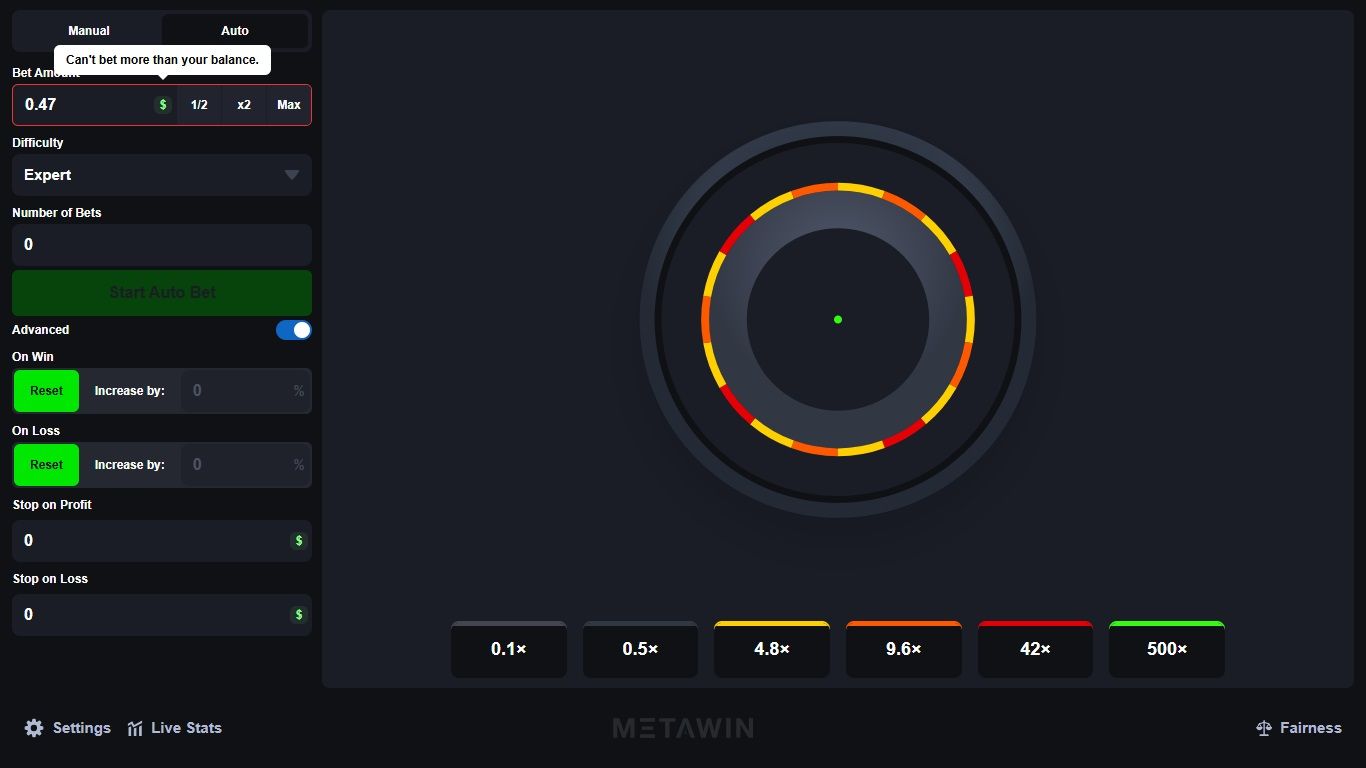Image resolution: width=1366 pixels, height=768 pixels.
Task: Select Reset under On Win
Action: 46,391
